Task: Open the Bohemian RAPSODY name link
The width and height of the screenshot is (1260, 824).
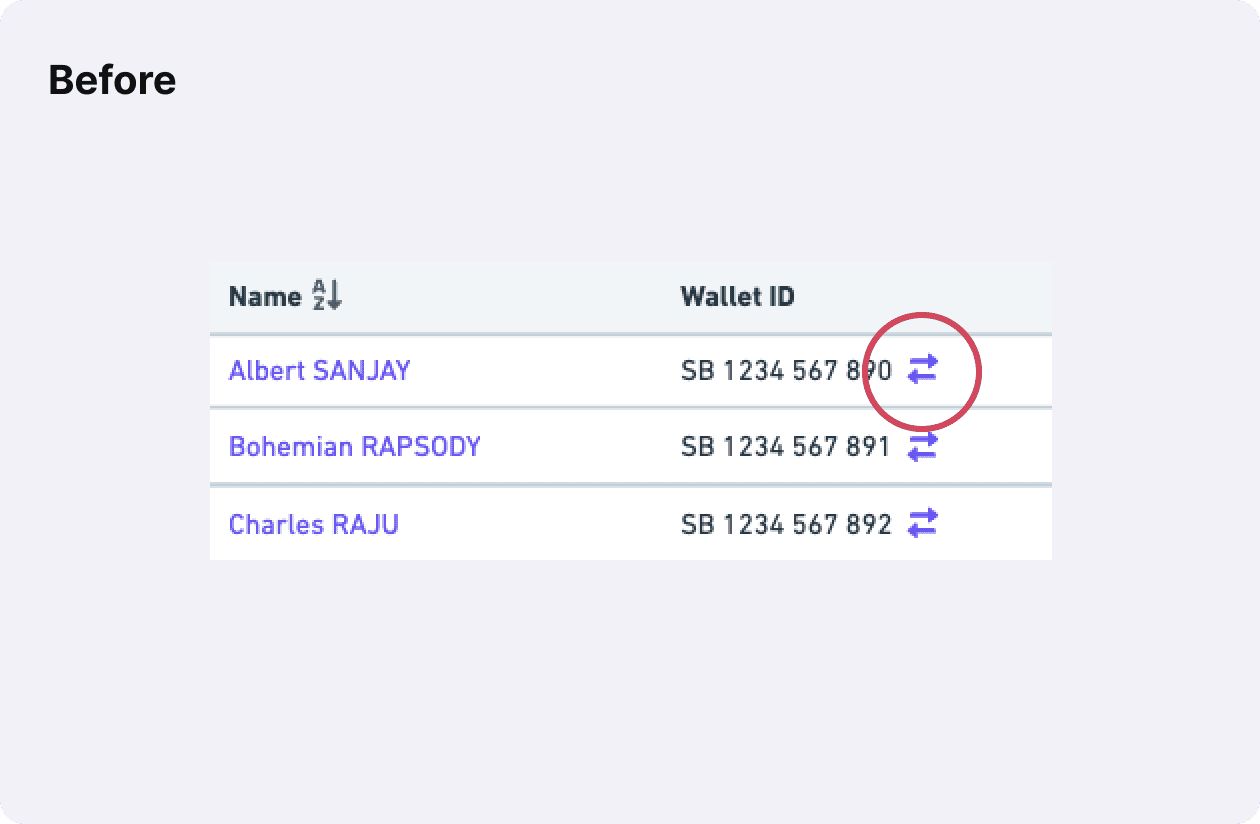Action: 355,446
